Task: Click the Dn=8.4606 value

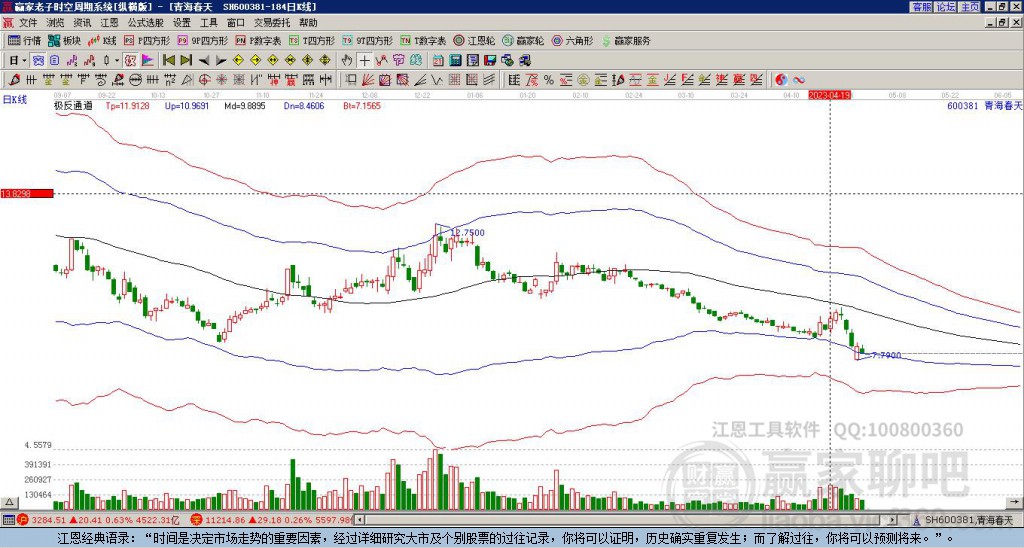Action: 303,105
